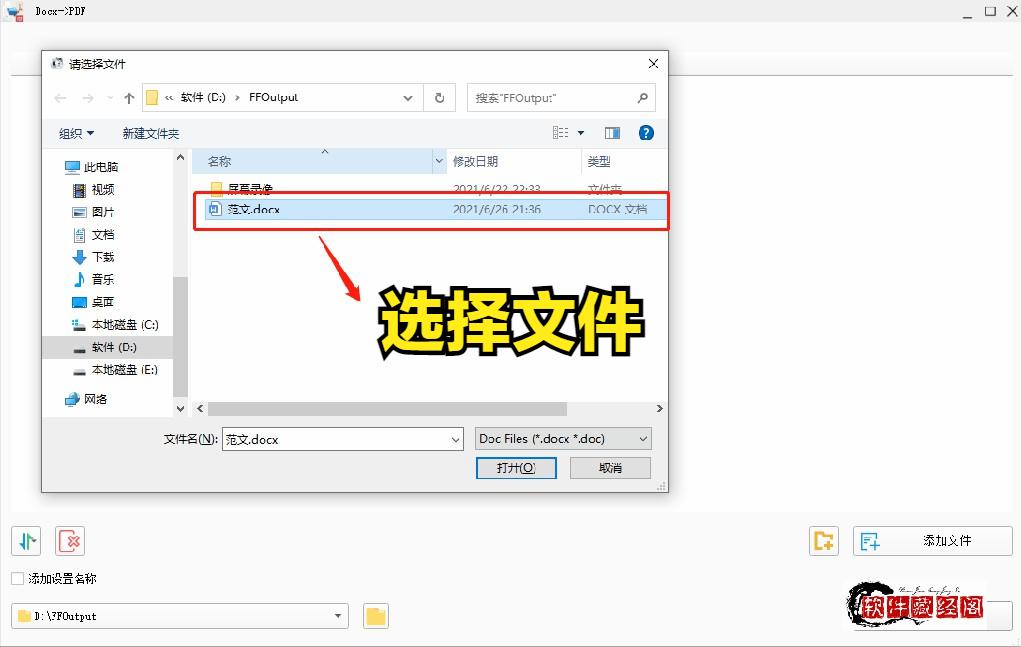This screenshot has height=647, width=1021.
Task: Toggle the preview pane icon
Action: (612, 132)
